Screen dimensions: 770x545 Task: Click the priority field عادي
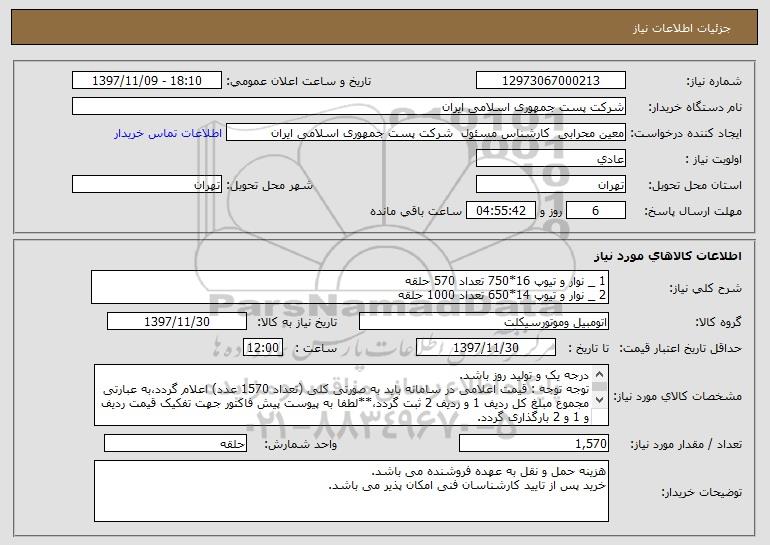[550, 159]
